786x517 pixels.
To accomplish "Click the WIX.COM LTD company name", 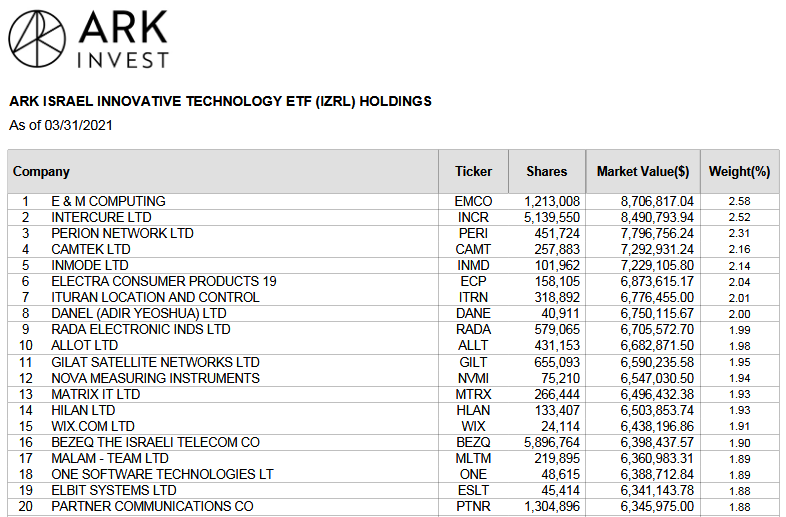I will click(x=93, y=426).
